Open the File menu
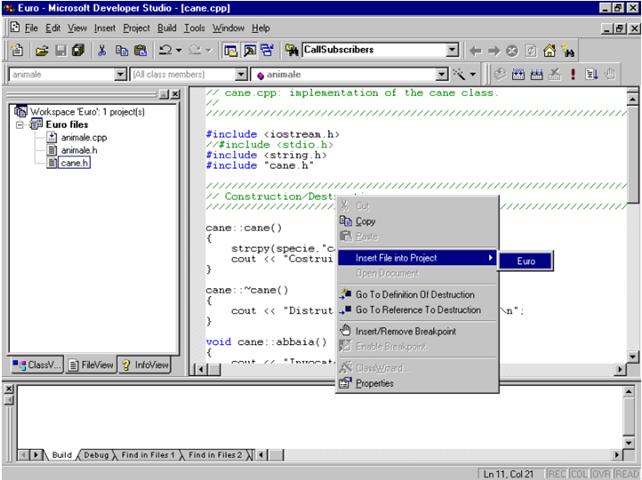Viewport: 642px width, 480px height. 31,28
